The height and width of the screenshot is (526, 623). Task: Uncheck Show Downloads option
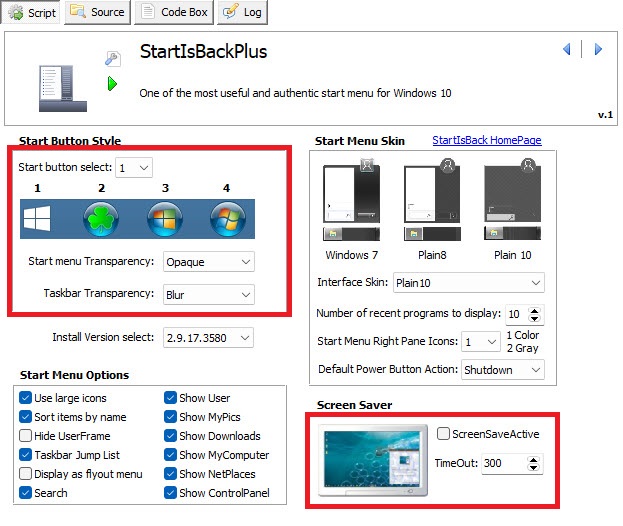click(170, 436)
